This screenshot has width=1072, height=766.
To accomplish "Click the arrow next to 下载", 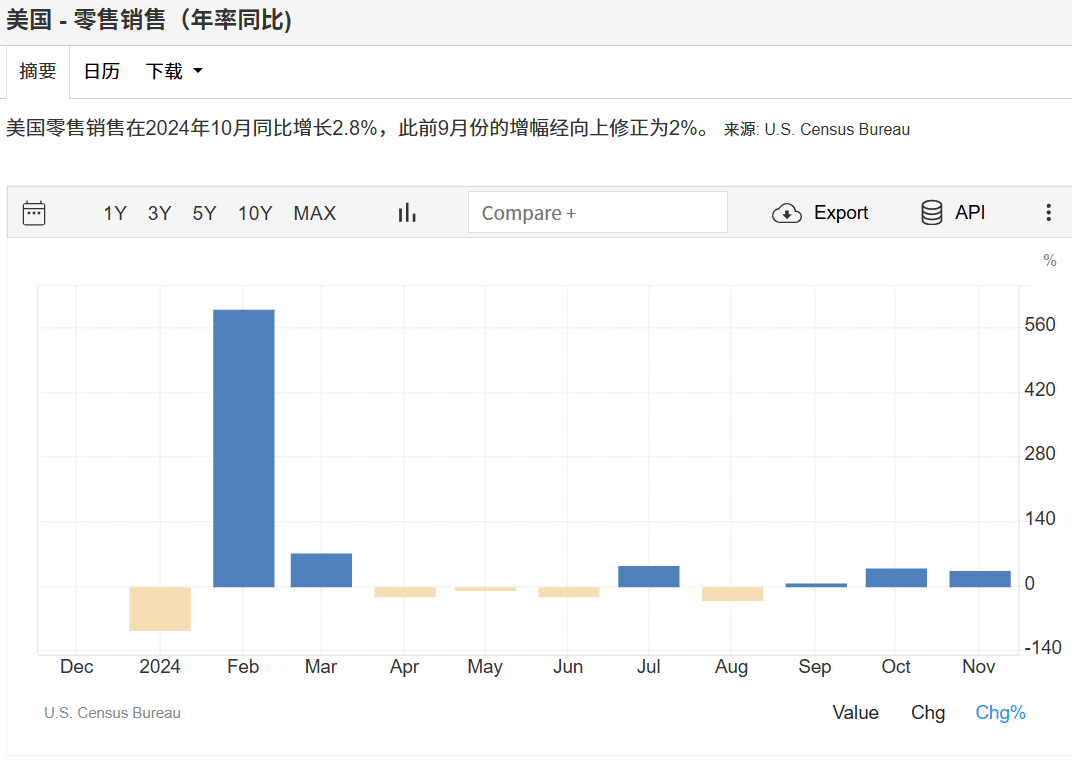I will point(197,71).
